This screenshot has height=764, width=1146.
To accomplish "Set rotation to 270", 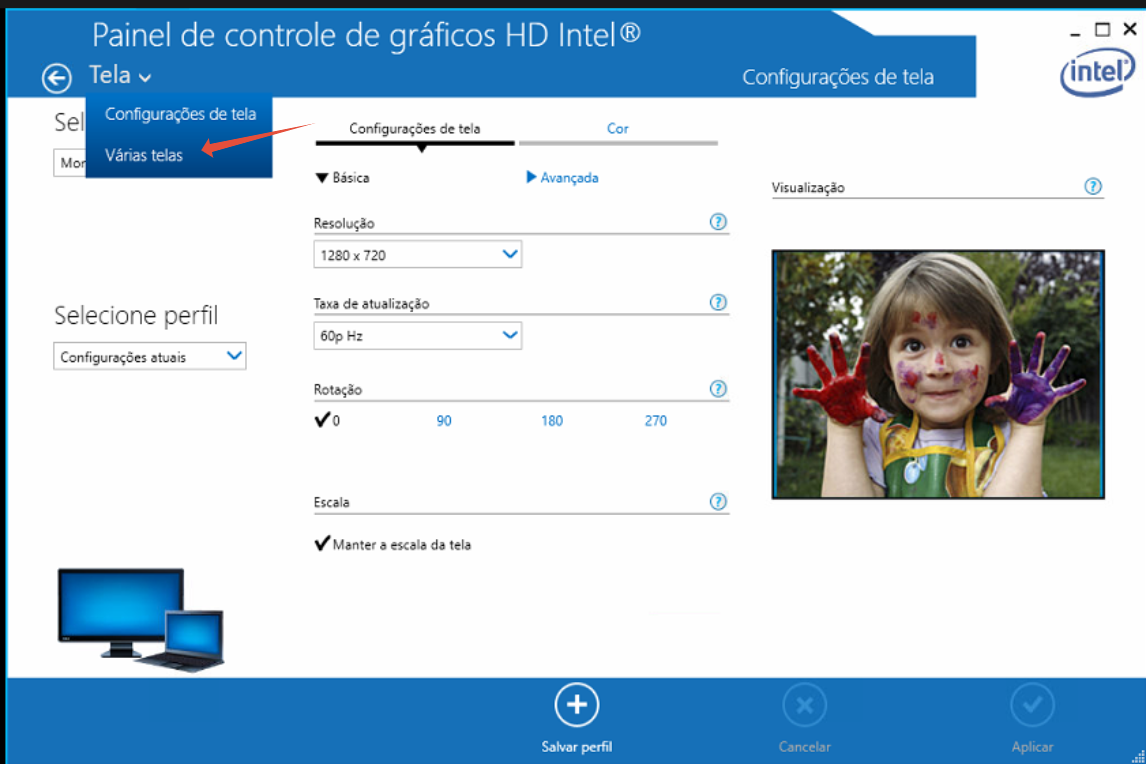I will pyautogui.click(x=656, y=421).
